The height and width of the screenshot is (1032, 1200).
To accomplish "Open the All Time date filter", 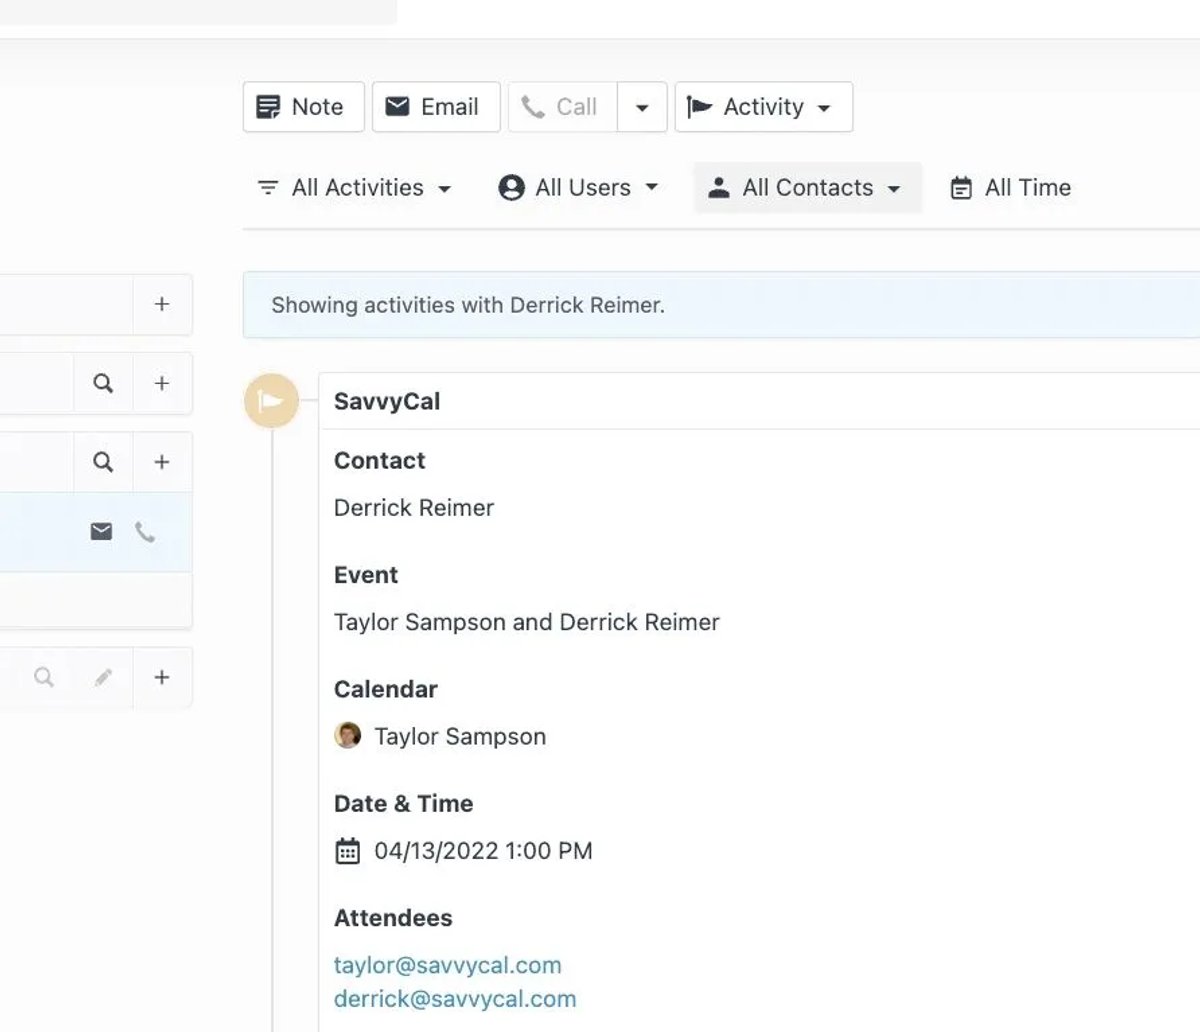I will click(x=1011, y=188).
